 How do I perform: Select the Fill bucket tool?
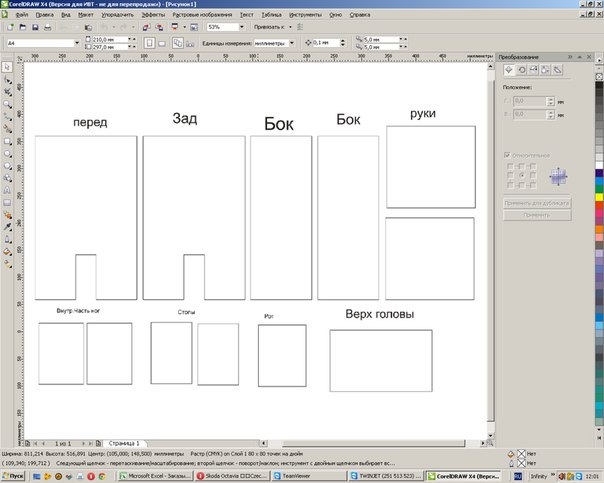pyautogui.click(x=7, y=252)
